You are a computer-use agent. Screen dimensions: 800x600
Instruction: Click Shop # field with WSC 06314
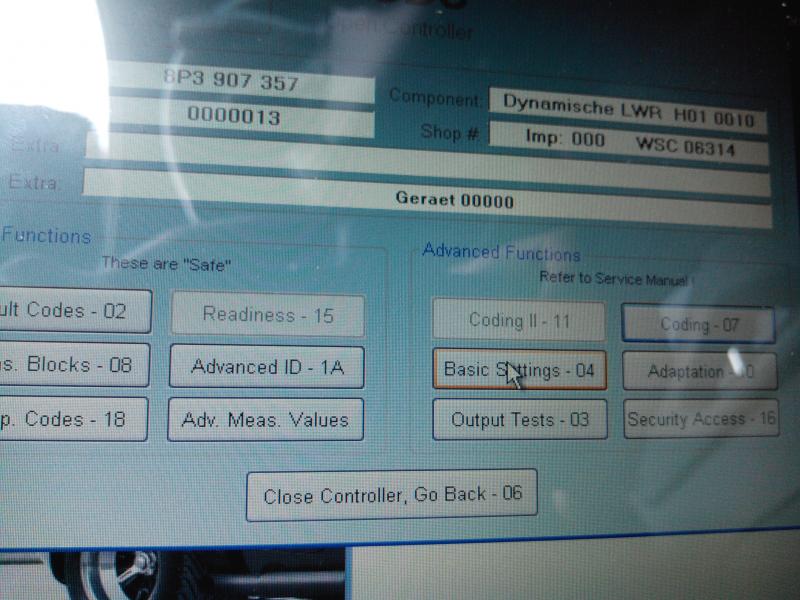coord(629,142)
